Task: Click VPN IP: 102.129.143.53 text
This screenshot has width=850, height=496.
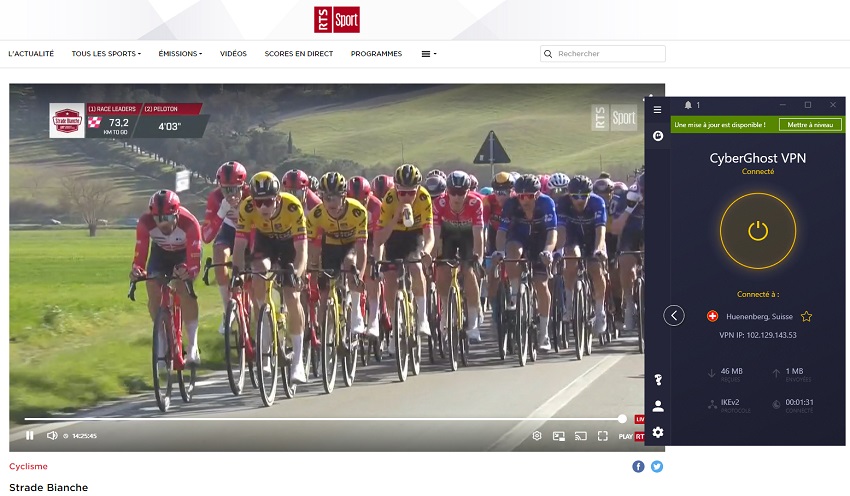Action: (x=758, y=335)
